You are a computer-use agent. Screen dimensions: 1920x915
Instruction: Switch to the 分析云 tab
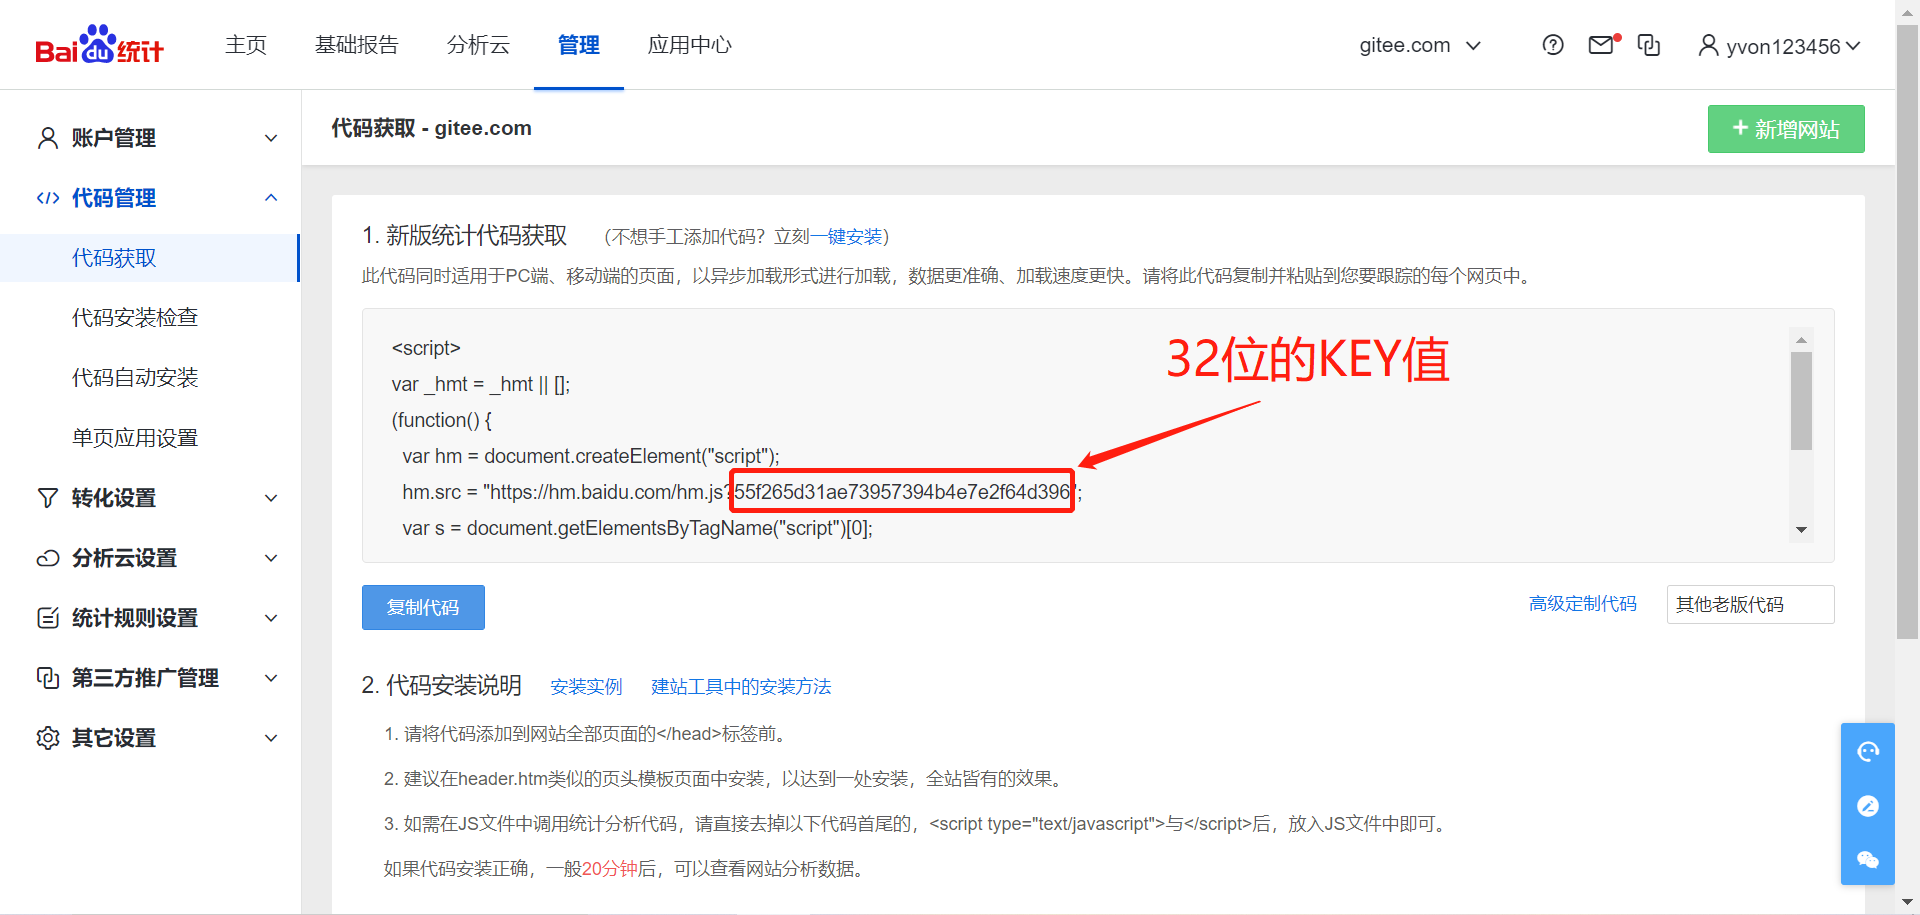(x=479, y=45)
